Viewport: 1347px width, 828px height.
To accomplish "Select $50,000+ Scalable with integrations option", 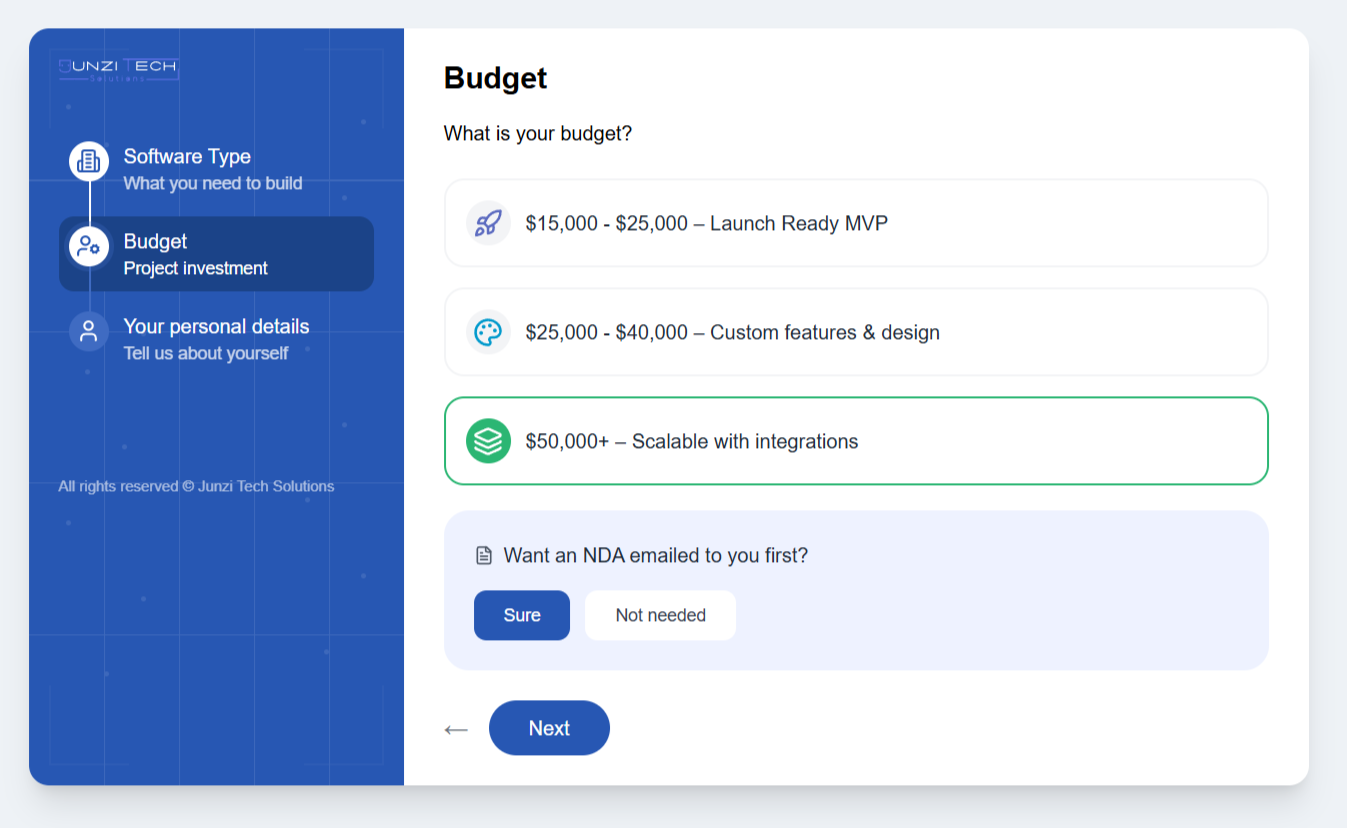I will point(855,441).
